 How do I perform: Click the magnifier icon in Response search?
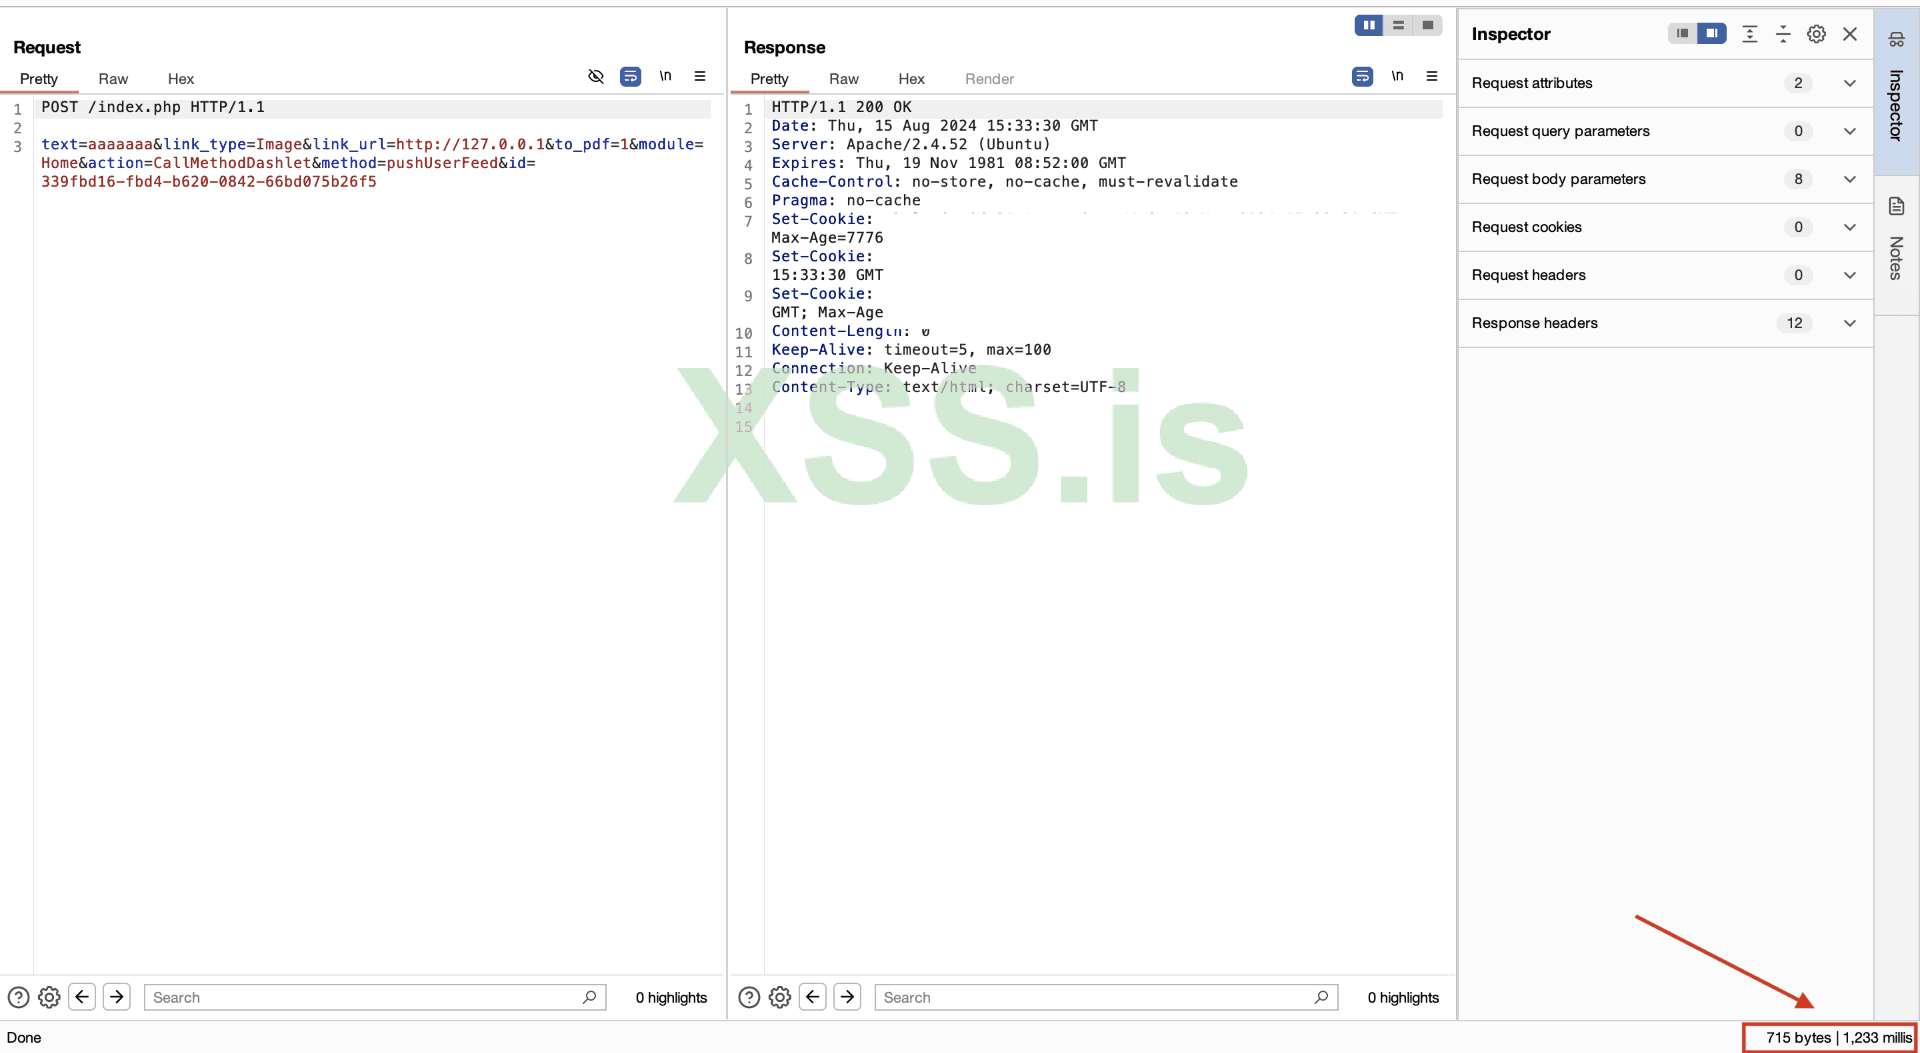click(1322, 997)
